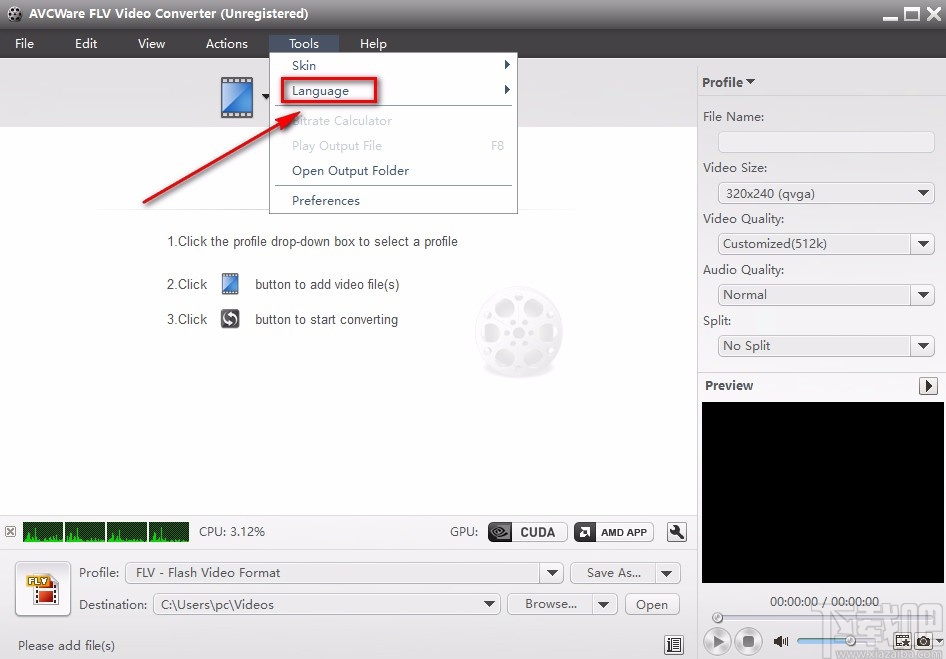Click the FLV profile format icon
This screenshot has height=659, width=946.
pyautogui.click(x=43, y=588)
